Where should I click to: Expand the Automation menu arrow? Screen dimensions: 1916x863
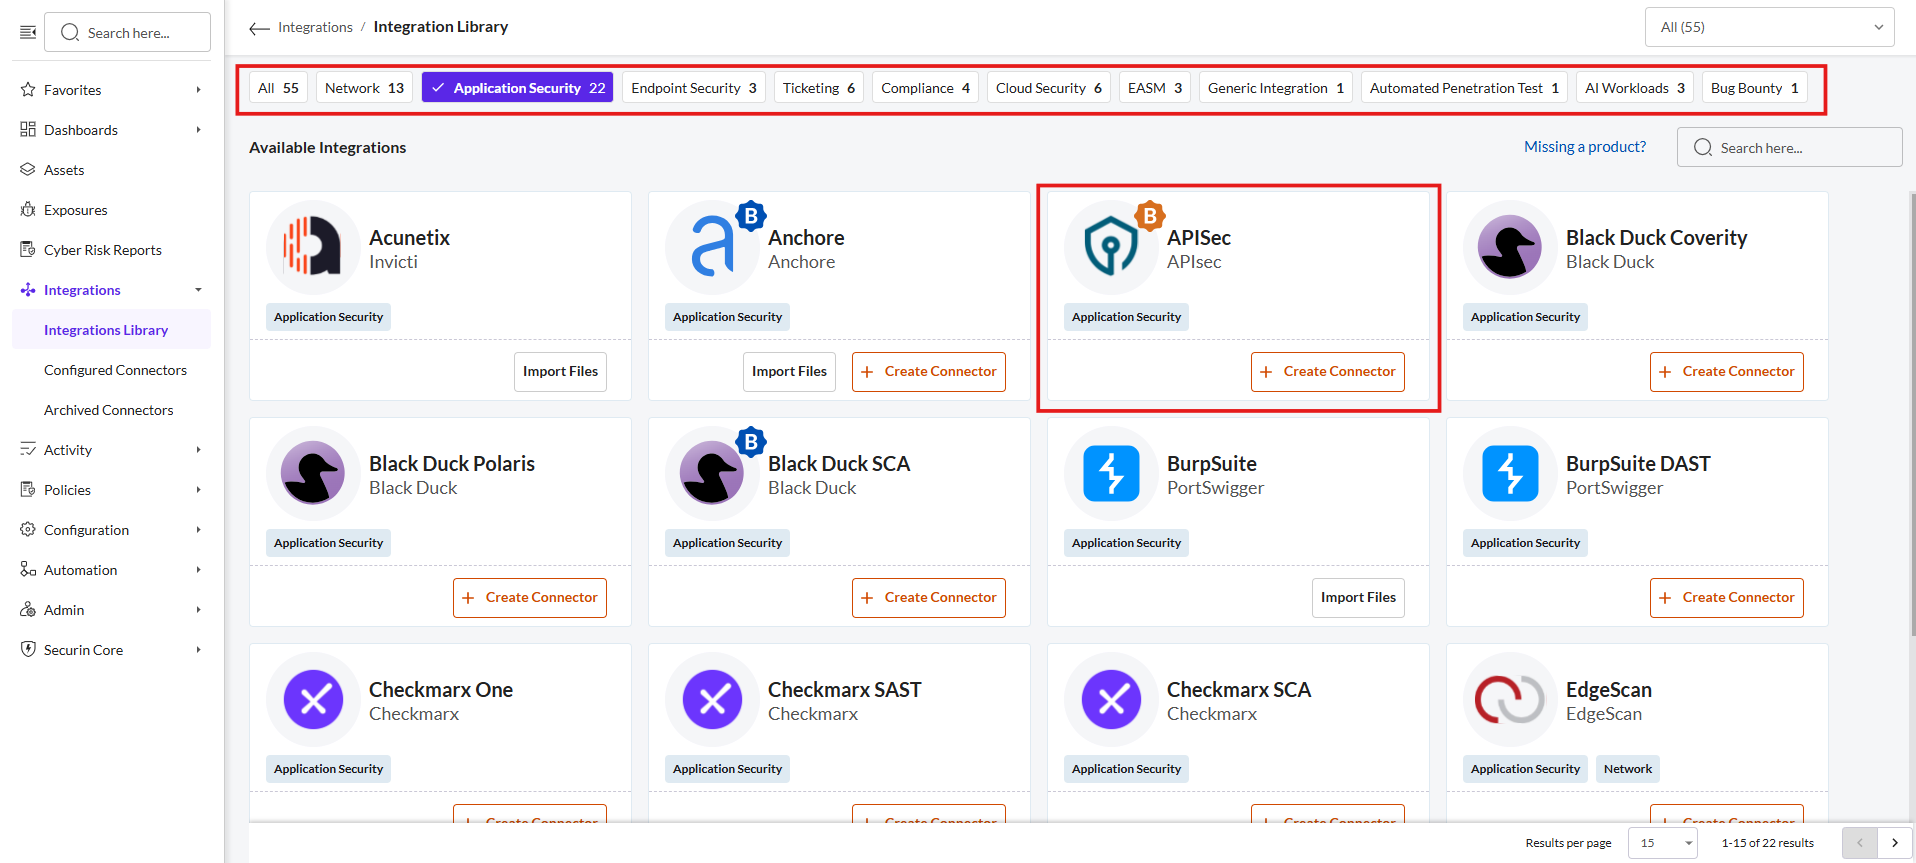[x=198, y=570]
